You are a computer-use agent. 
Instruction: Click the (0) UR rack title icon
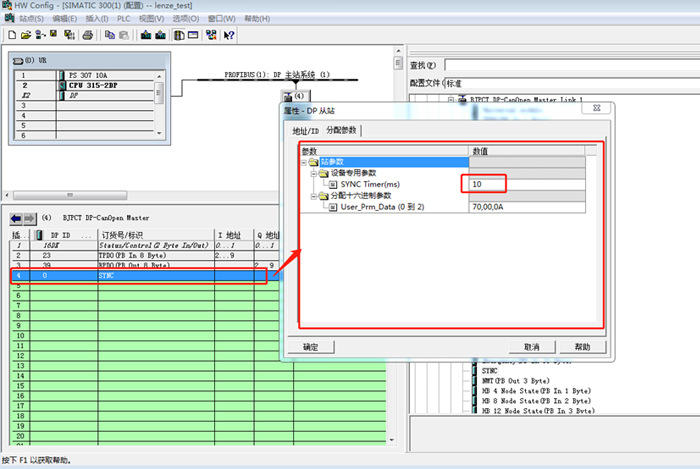(x=18, y=61)
